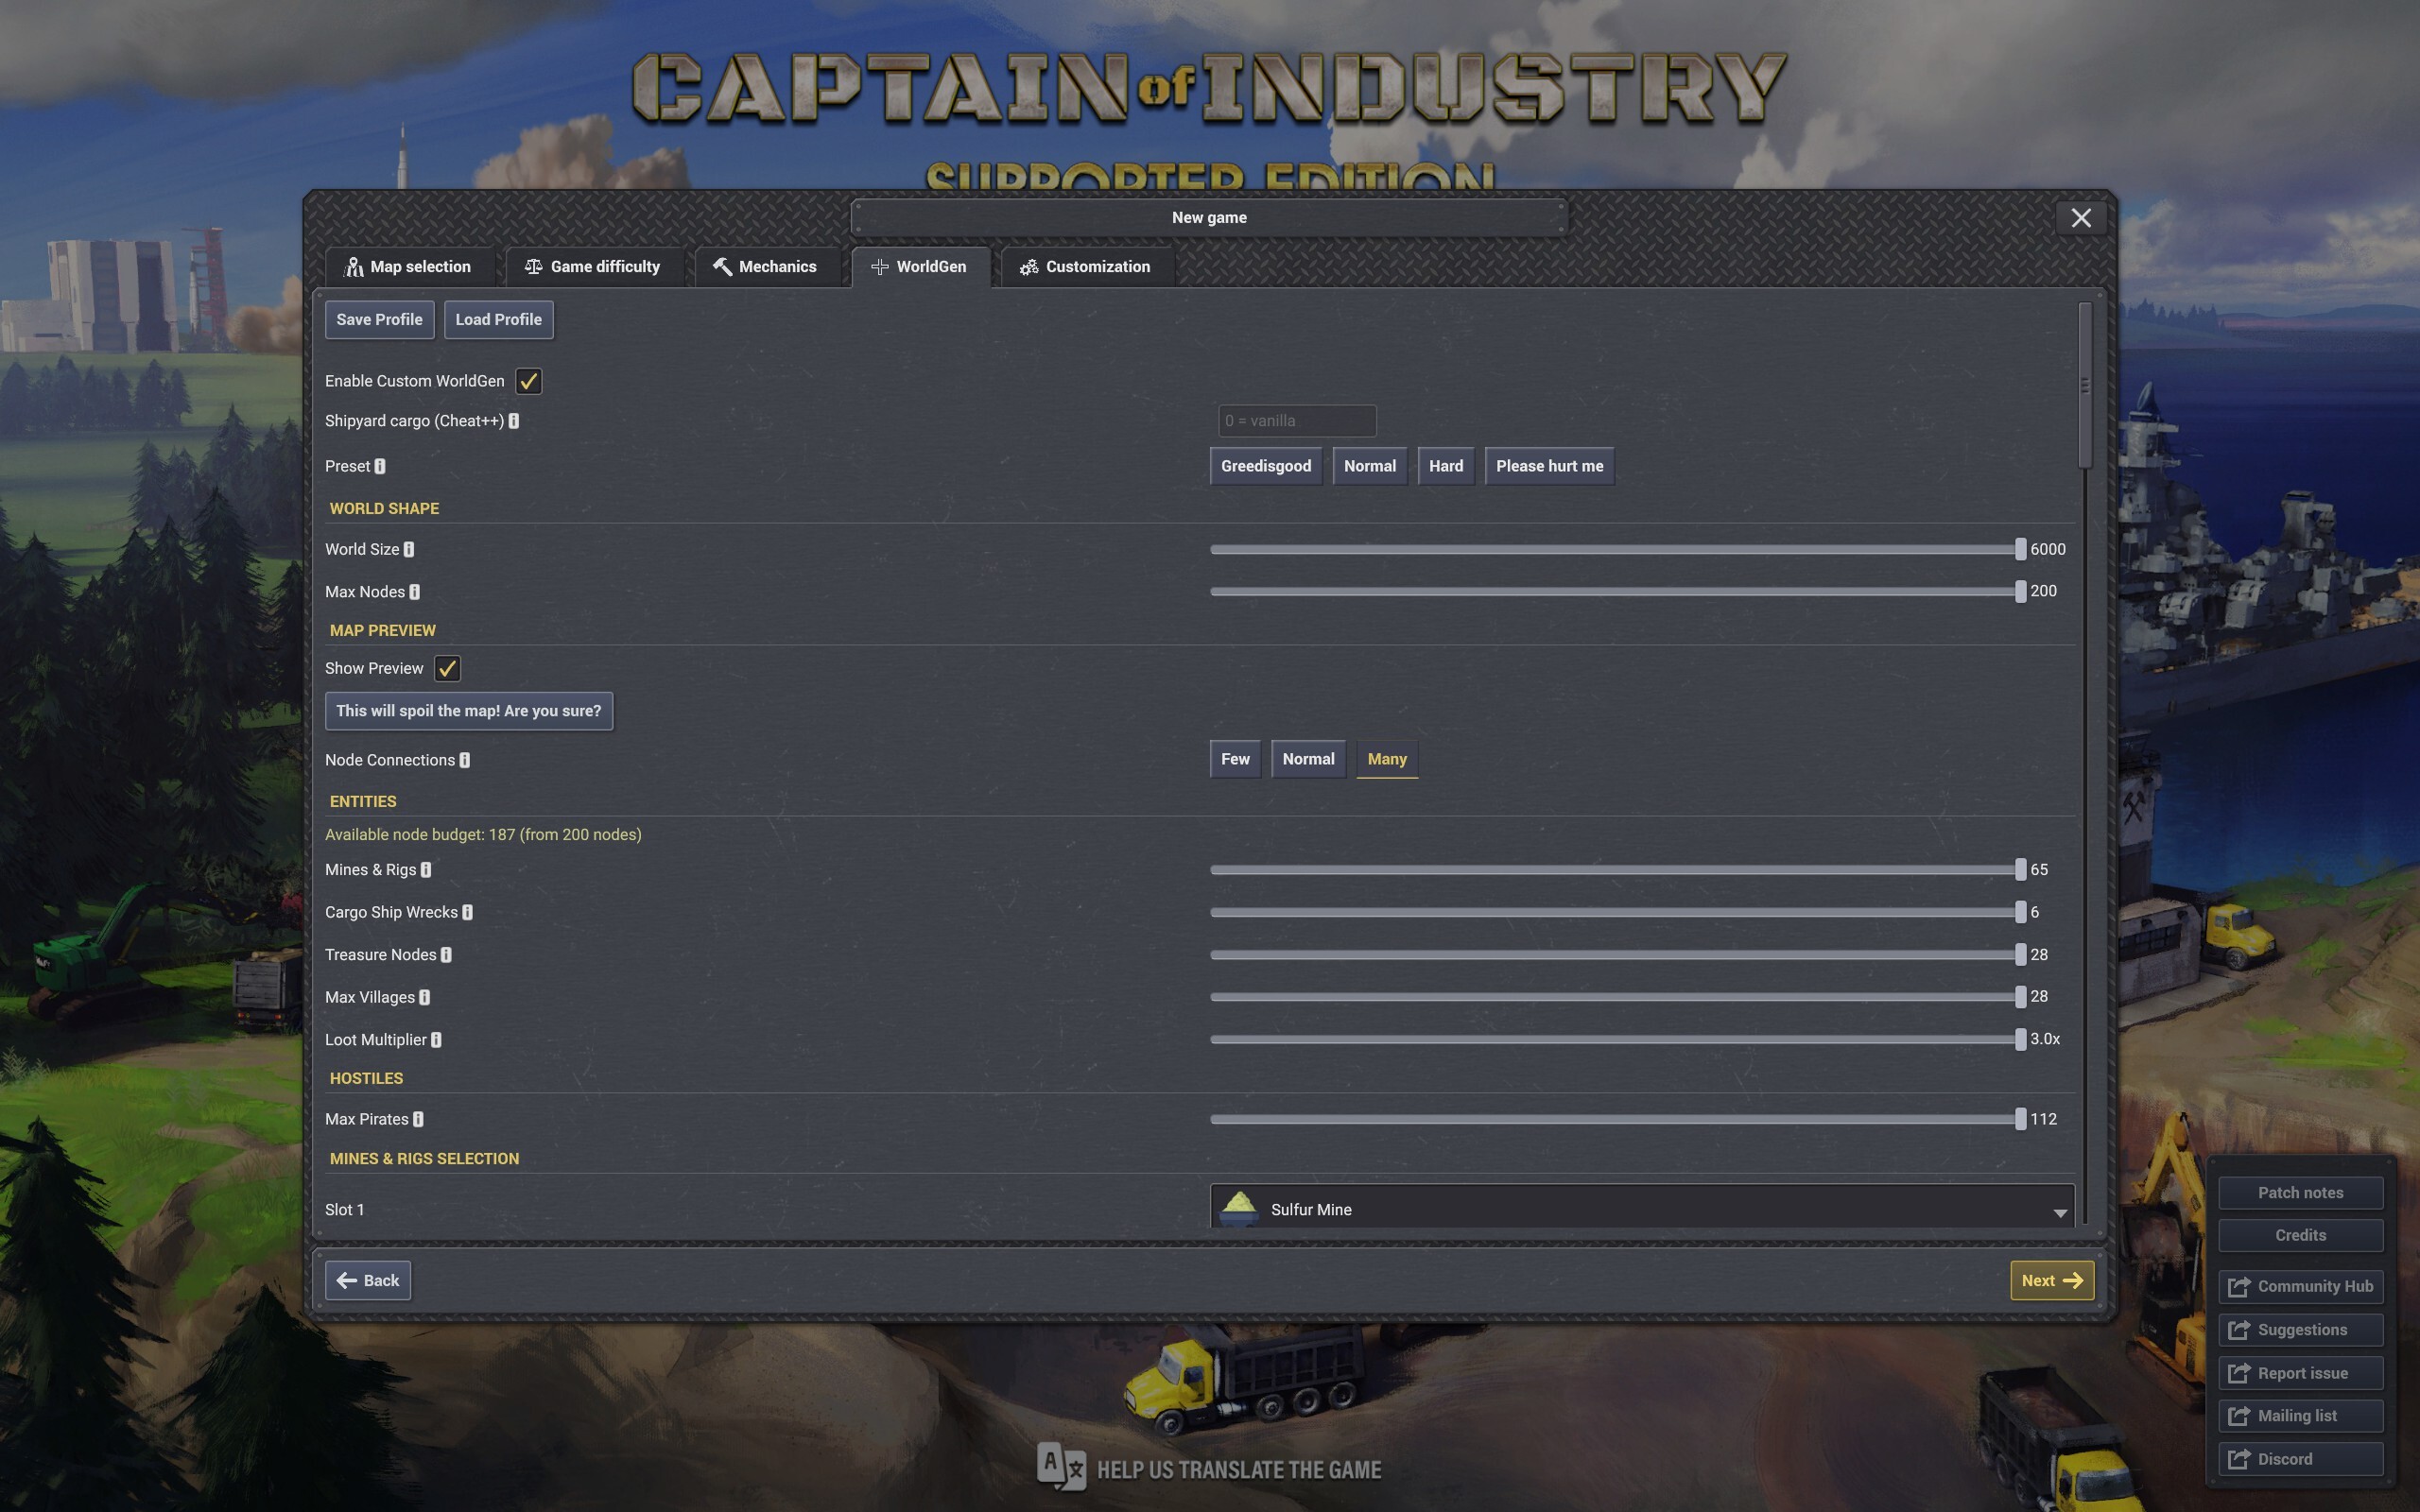The height and width of the screenshot is (1512, 2420).
Task: Click the Cargo Ship Wrecks info icon
Action: point(468,912)
